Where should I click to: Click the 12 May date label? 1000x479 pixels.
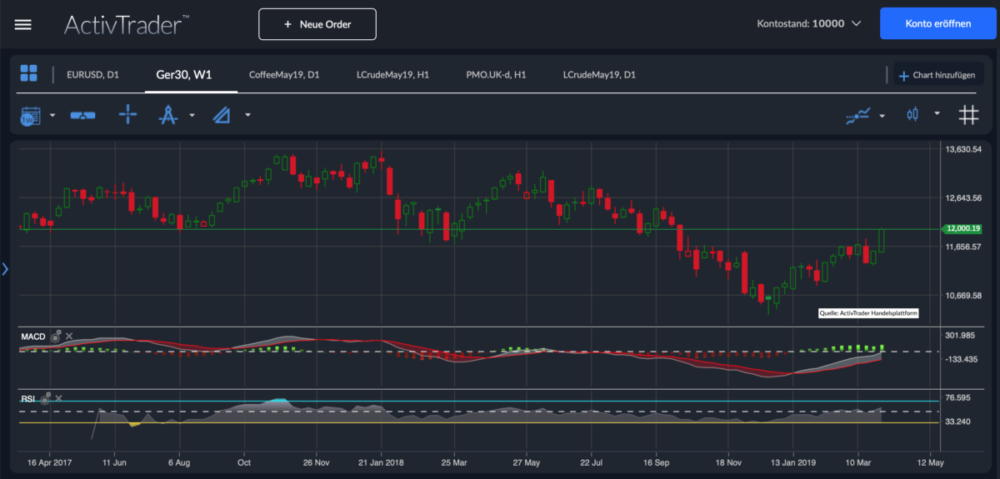[929, 461]
